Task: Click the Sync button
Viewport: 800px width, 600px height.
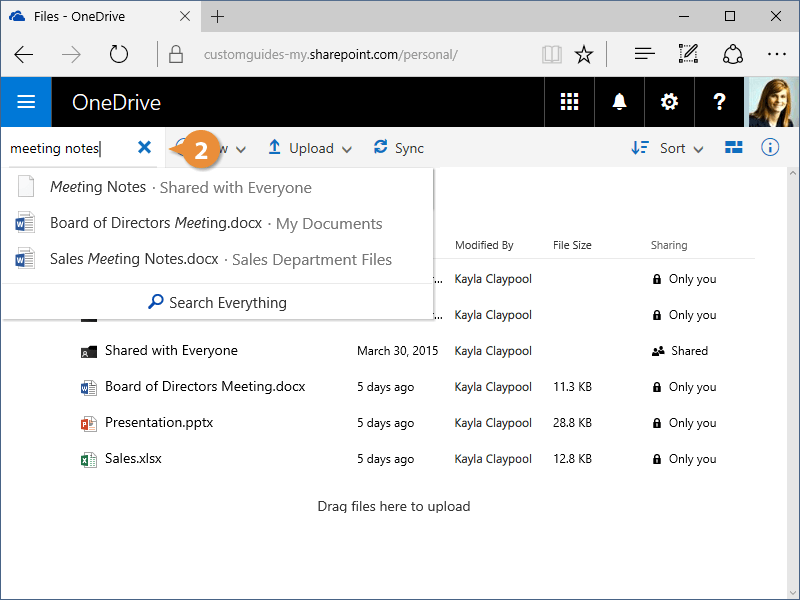Action: pos(398,148)
